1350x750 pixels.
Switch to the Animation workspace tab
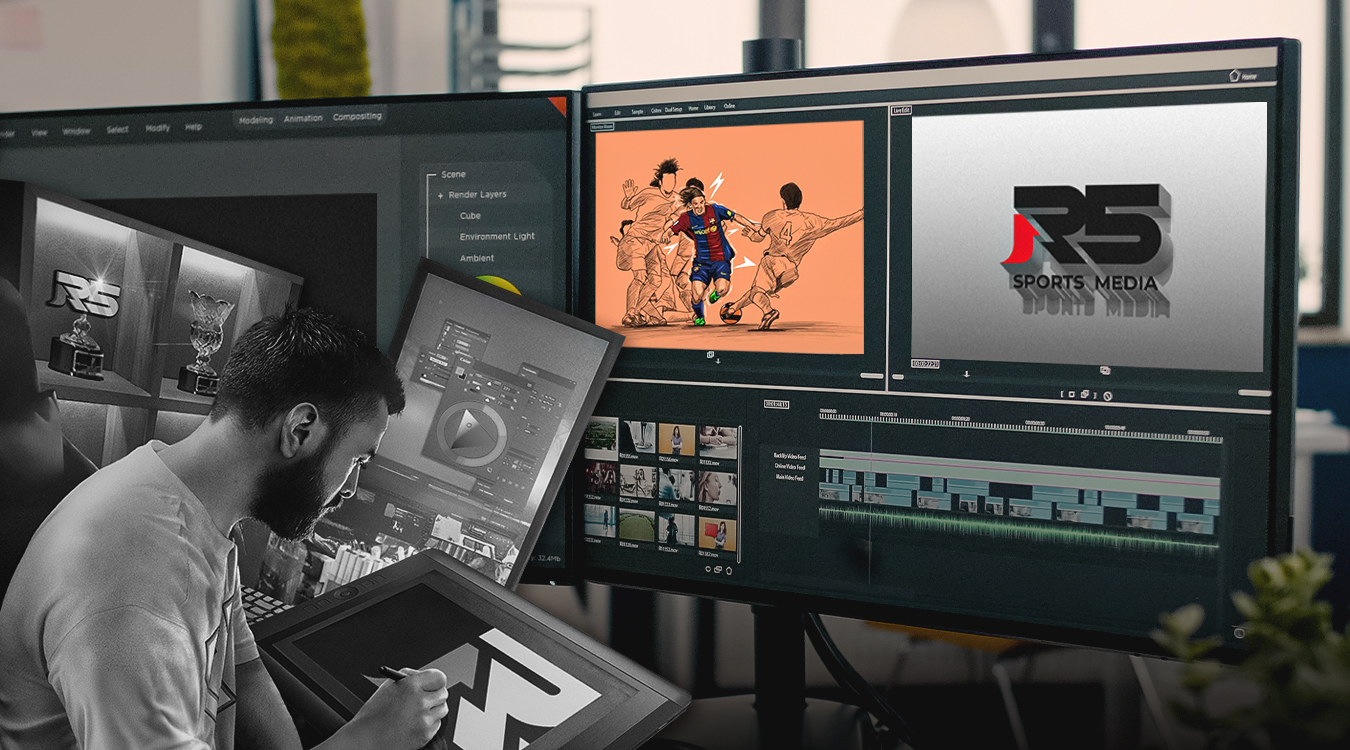pos(303,118)
